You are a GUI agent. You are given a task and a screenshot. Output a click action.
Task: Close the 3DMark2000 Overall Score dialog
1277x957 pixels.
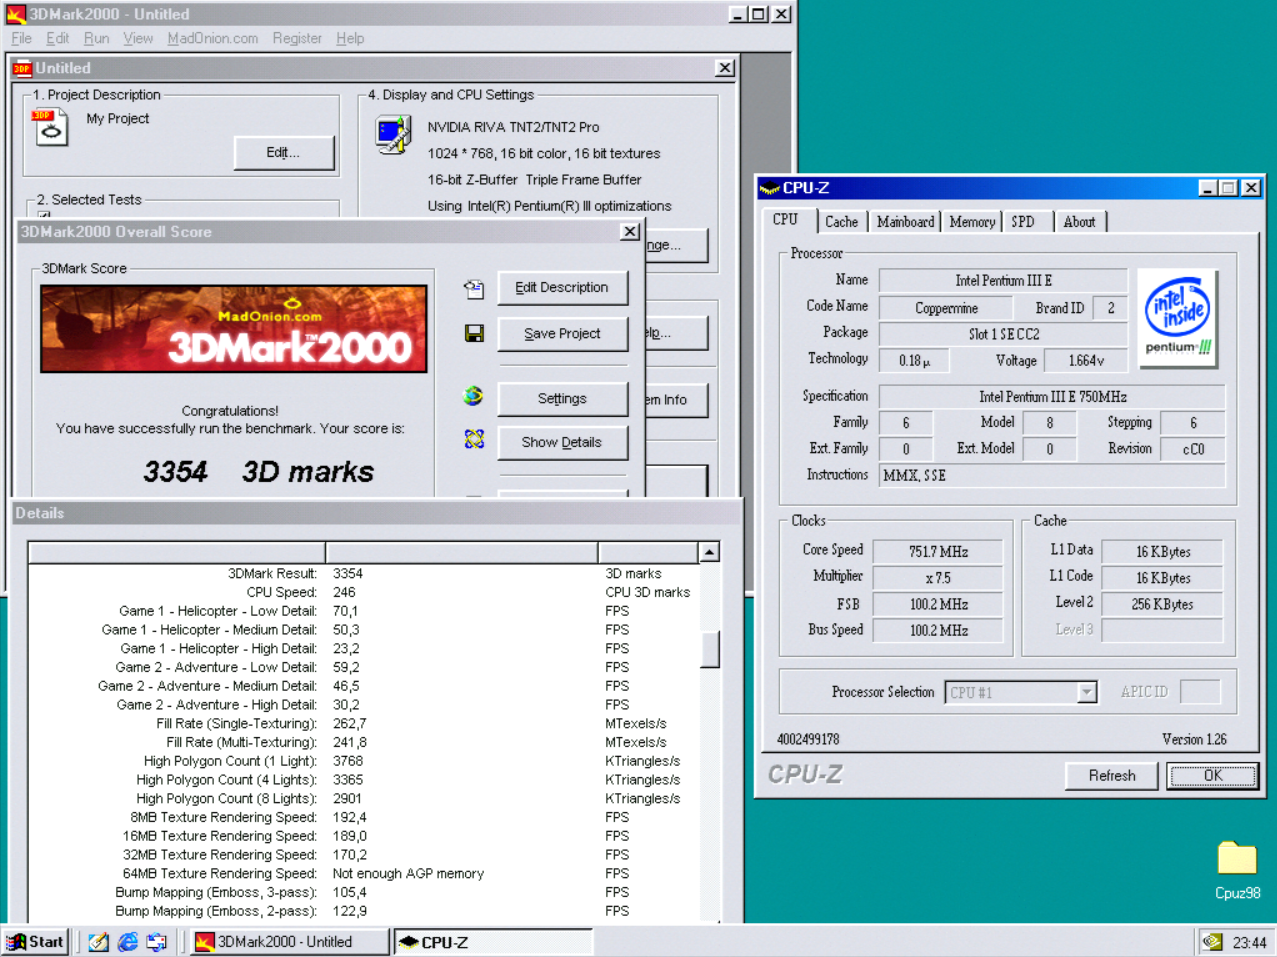pyautogui.click(x=630, y=232)
